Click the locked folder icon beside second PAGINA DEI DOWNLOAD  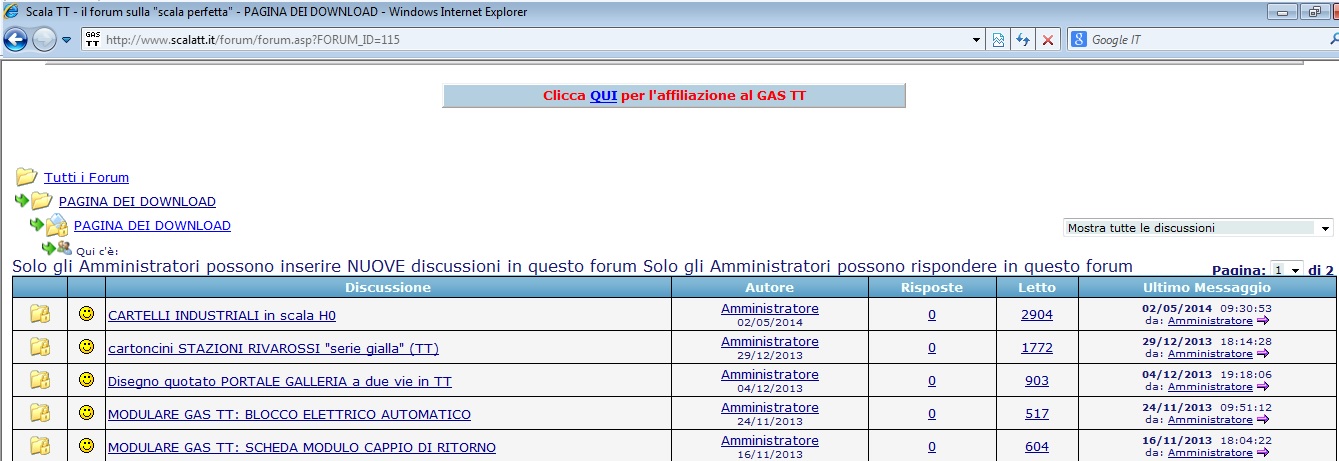(x=56, y=226)
